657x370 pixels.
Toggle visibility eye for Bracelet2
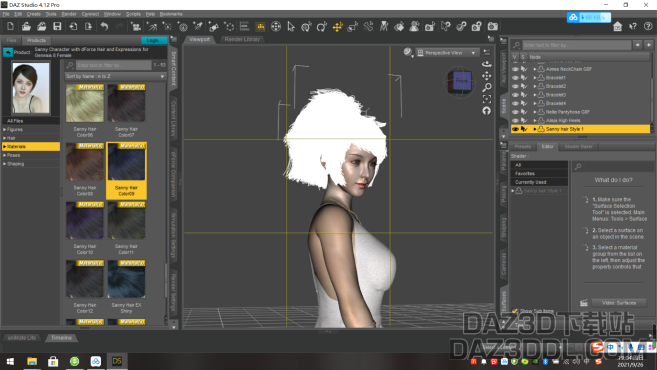[515, 86]
